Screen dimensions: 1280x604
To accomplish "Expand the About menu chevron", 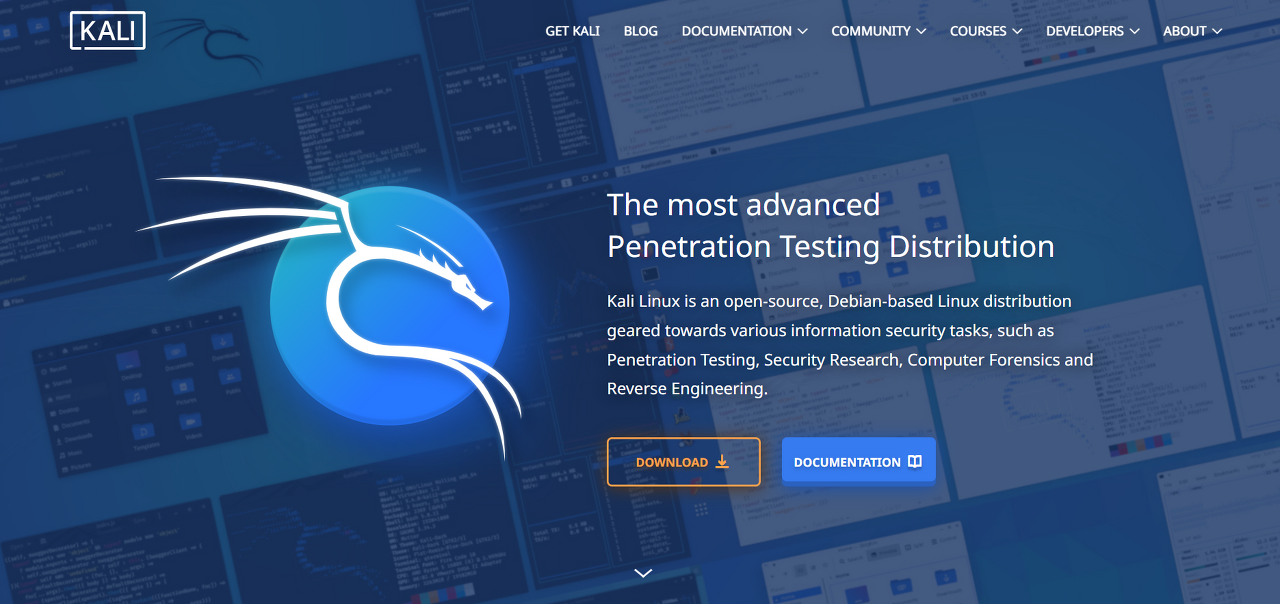I will (1217, 31).
